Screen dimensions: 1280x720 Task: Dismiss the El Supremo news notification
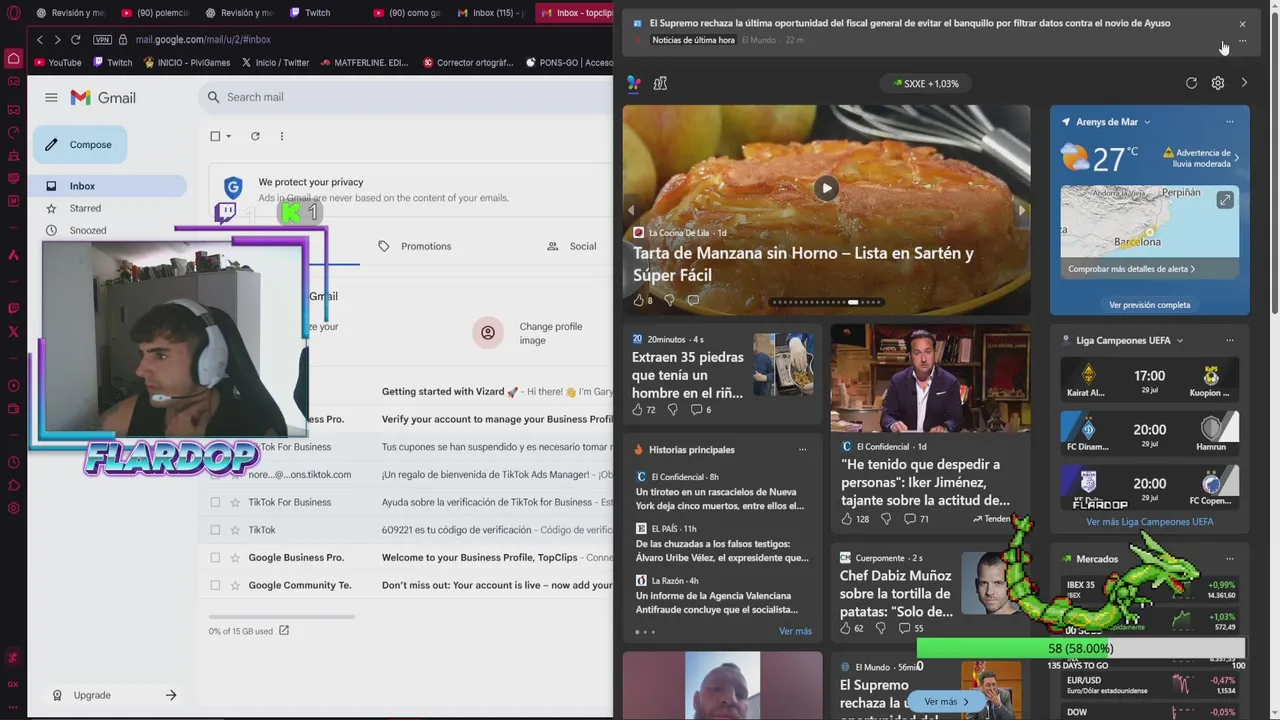[1242, 24]
